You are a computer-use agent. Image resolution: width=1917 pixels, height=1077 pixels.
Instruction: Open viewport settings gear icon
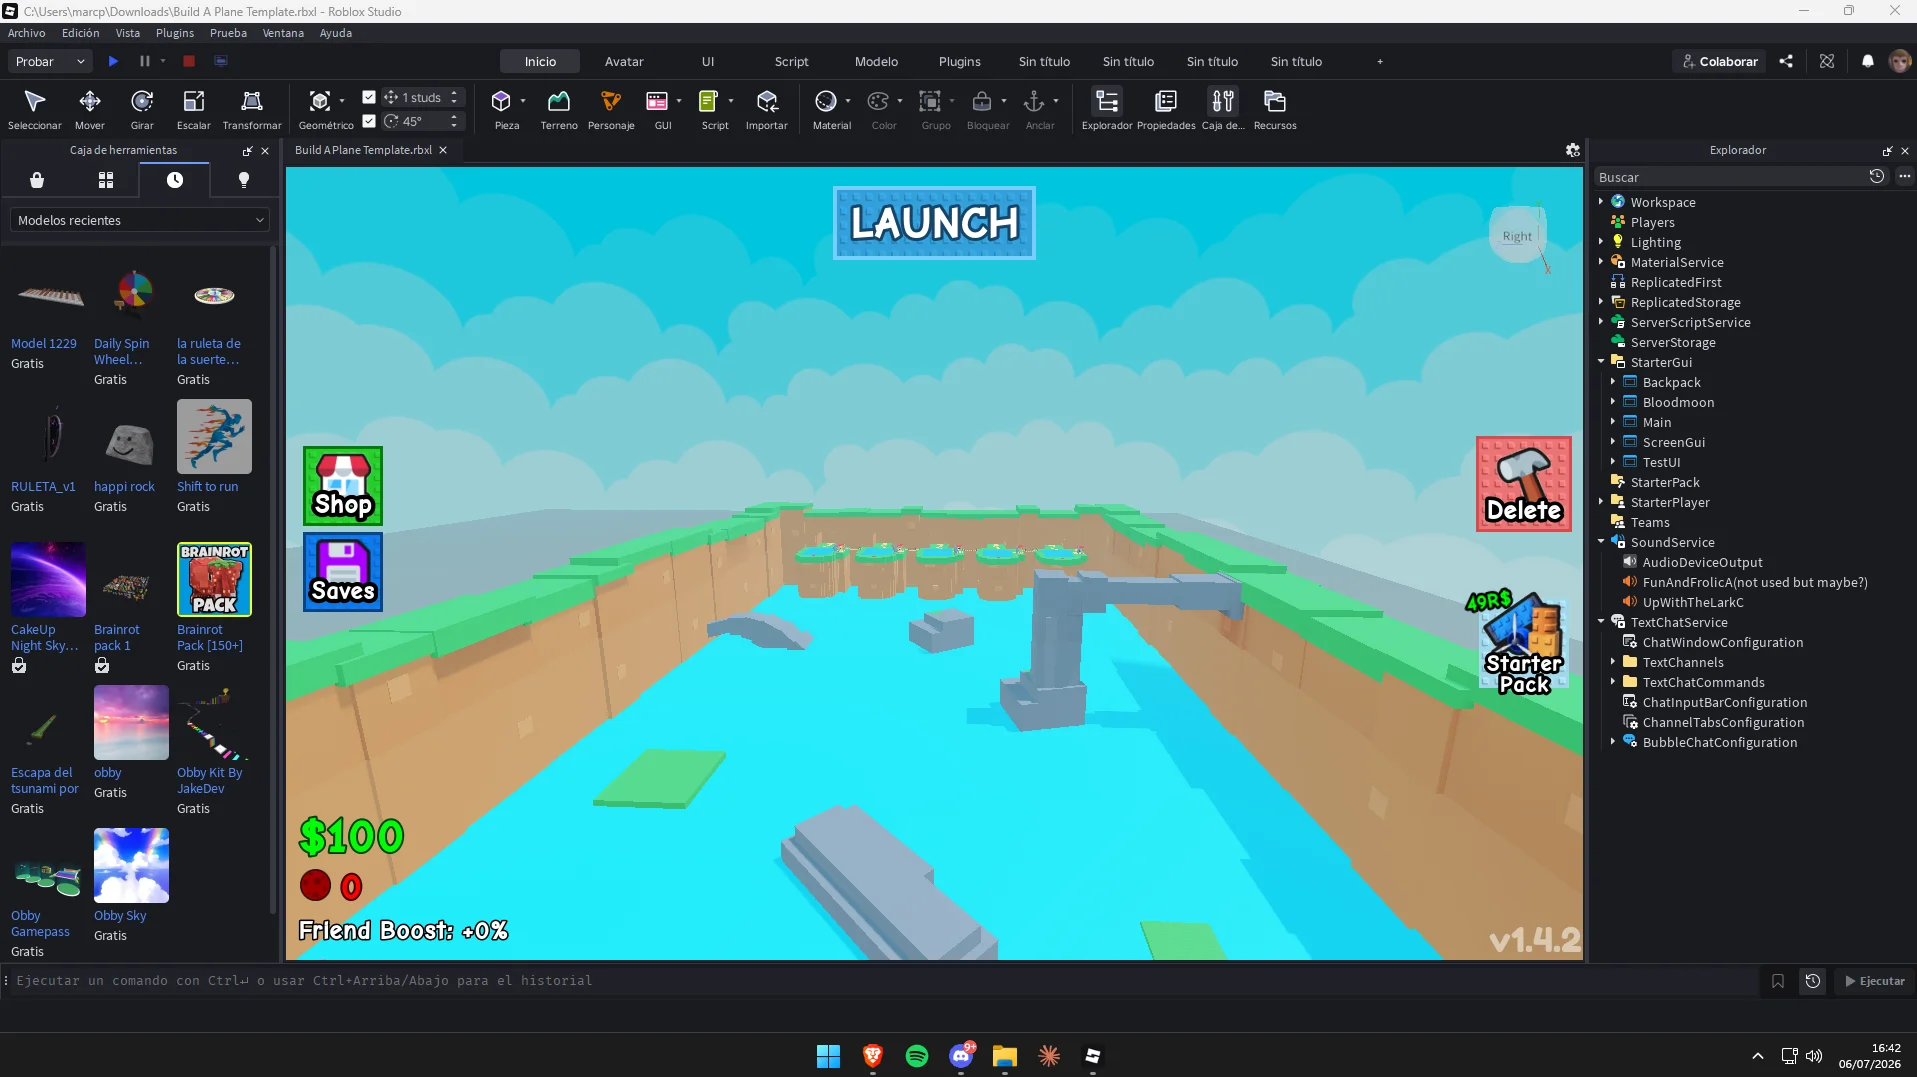pyautogui.click(x=1573, y=150)
